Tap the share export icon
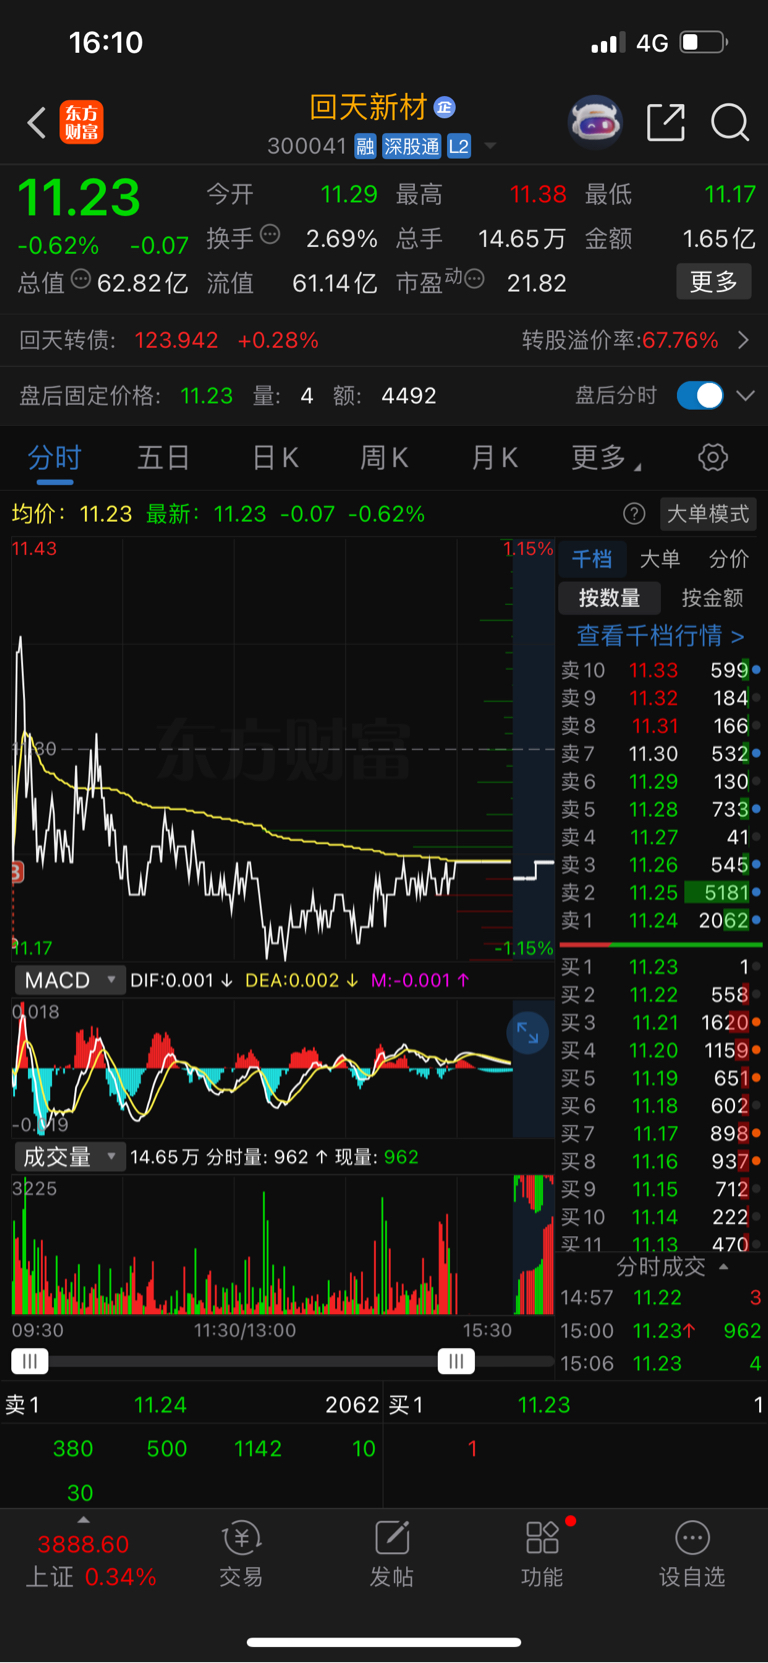768x1663 pixels. point(666,123)
